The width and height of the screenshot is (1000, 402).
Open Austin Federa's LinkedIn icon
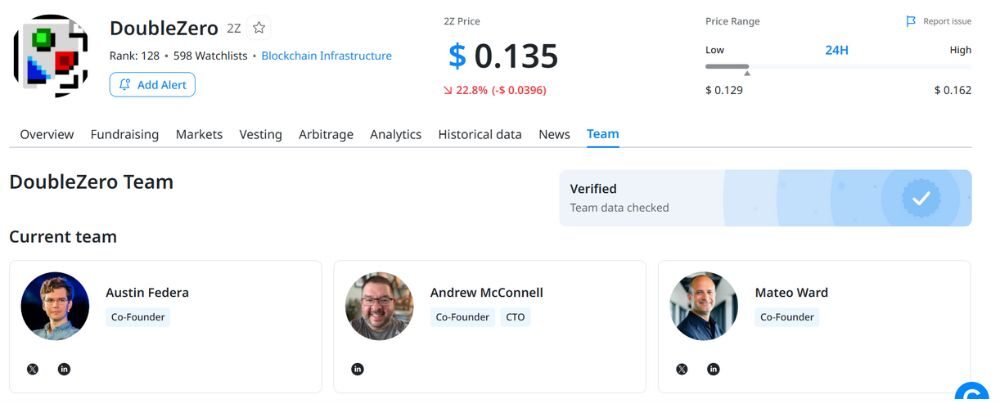(x=64, y=369)
